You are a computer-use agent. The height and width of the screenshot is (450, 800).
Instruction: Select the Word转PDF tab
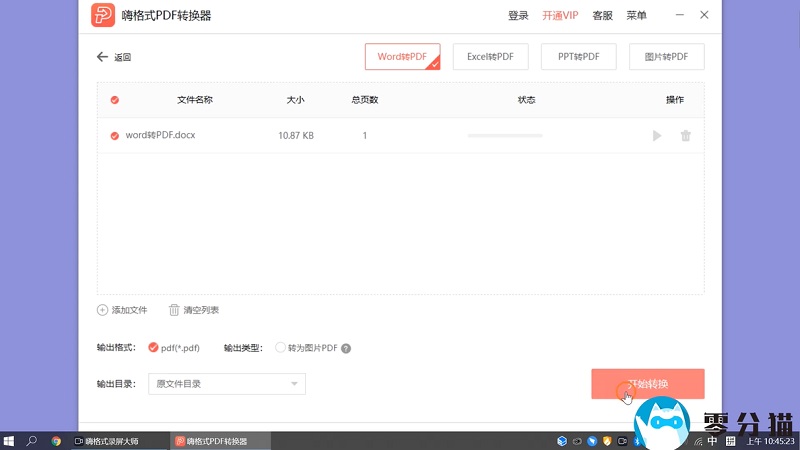point(403,57)
